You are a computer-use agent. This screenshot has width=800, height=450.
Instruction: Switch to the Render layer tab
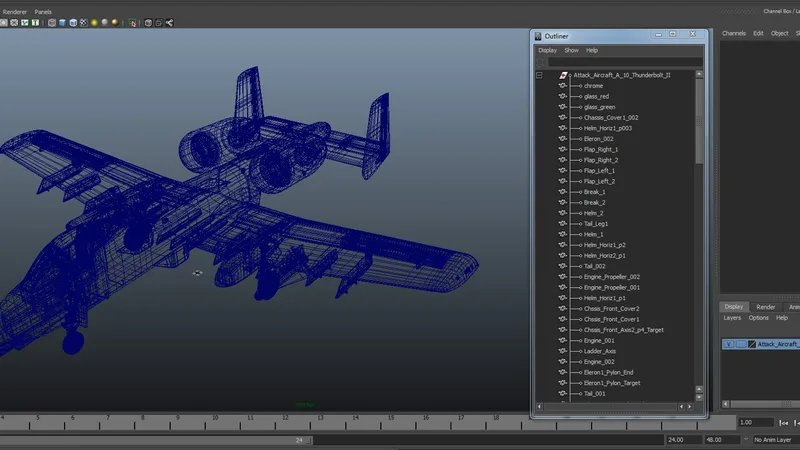tap(766, 307)
